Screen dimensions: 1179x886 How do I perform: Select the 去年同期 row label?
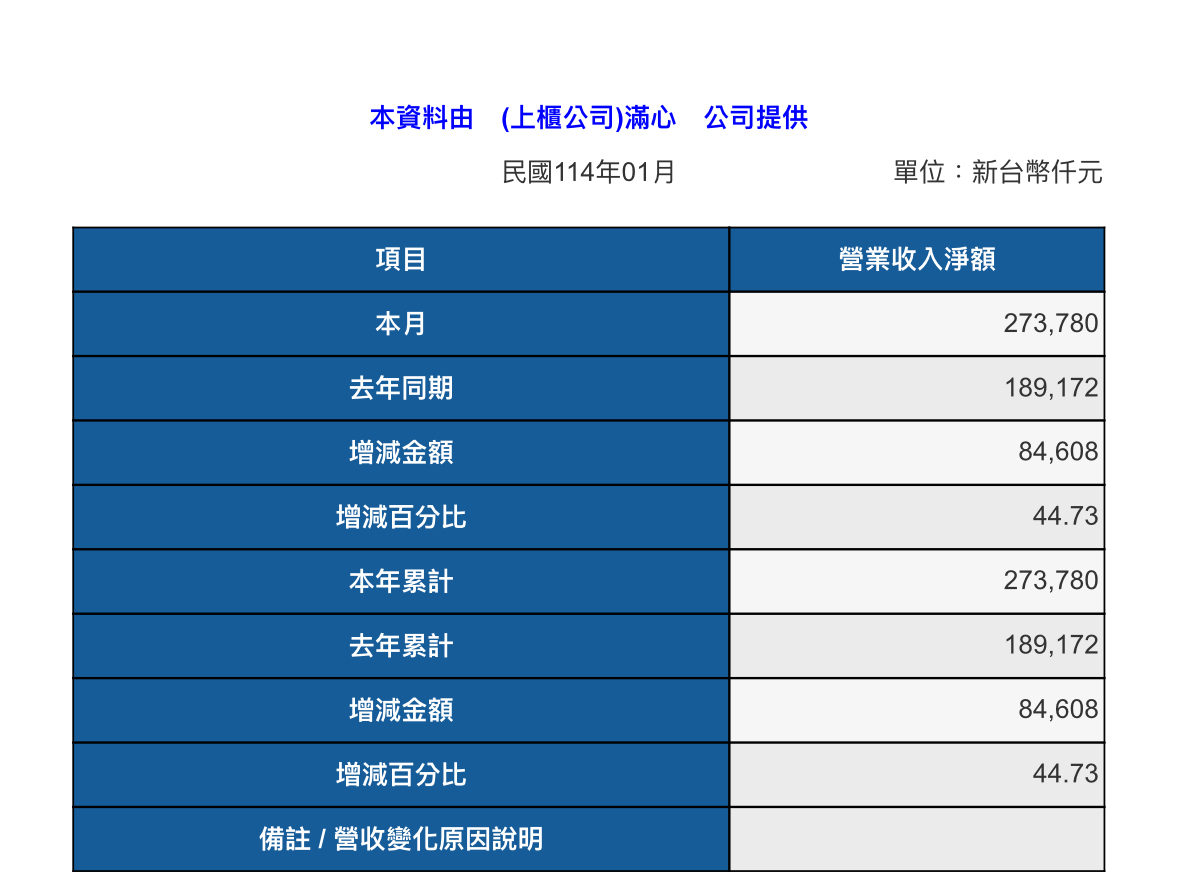point(401,388)
